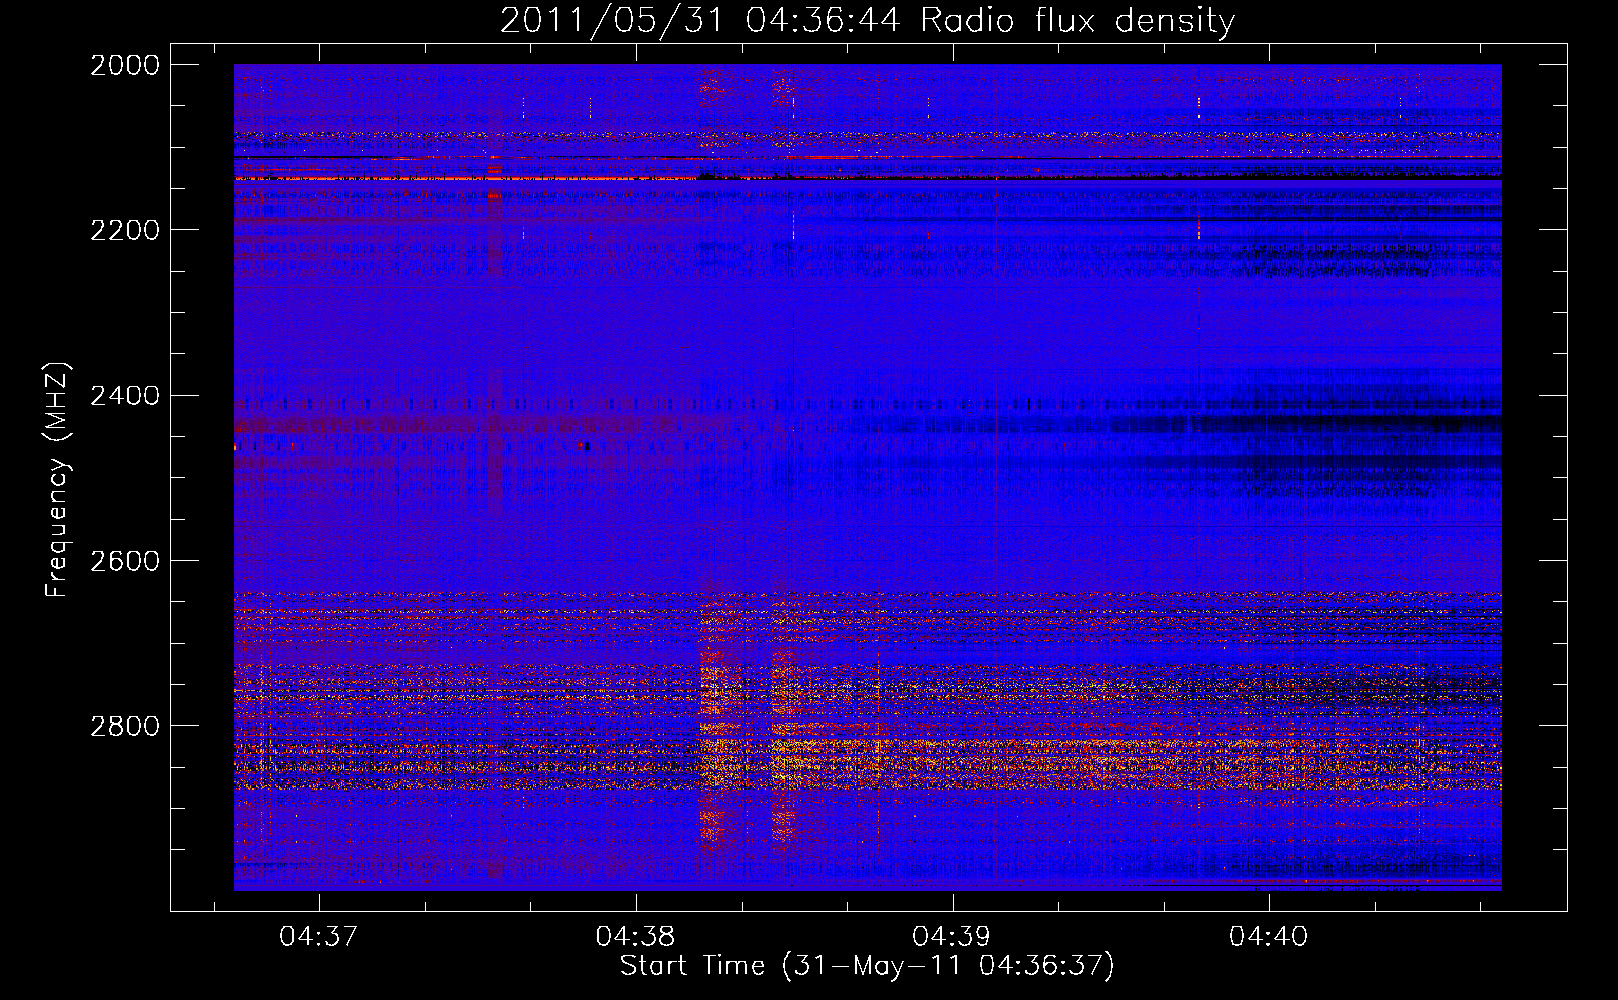Select the 2800 frequency axis label
This screenshot has height=1000, width=1618.
125,726
